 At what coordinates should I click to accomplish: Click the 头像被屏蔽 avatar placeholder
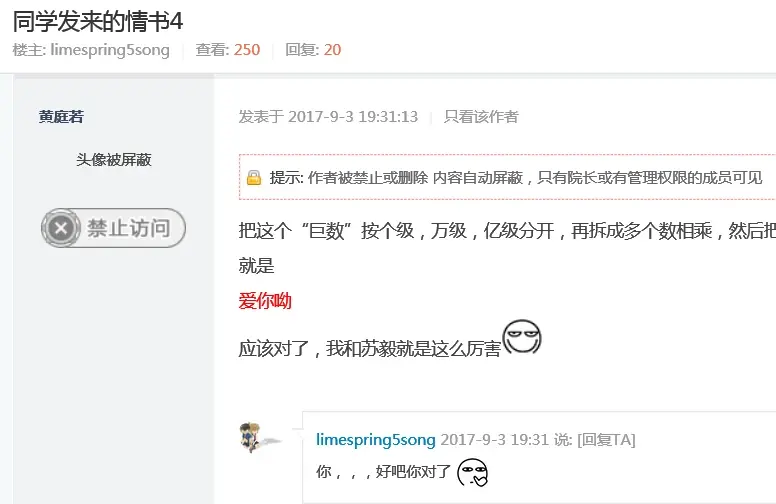click(114, 160)
